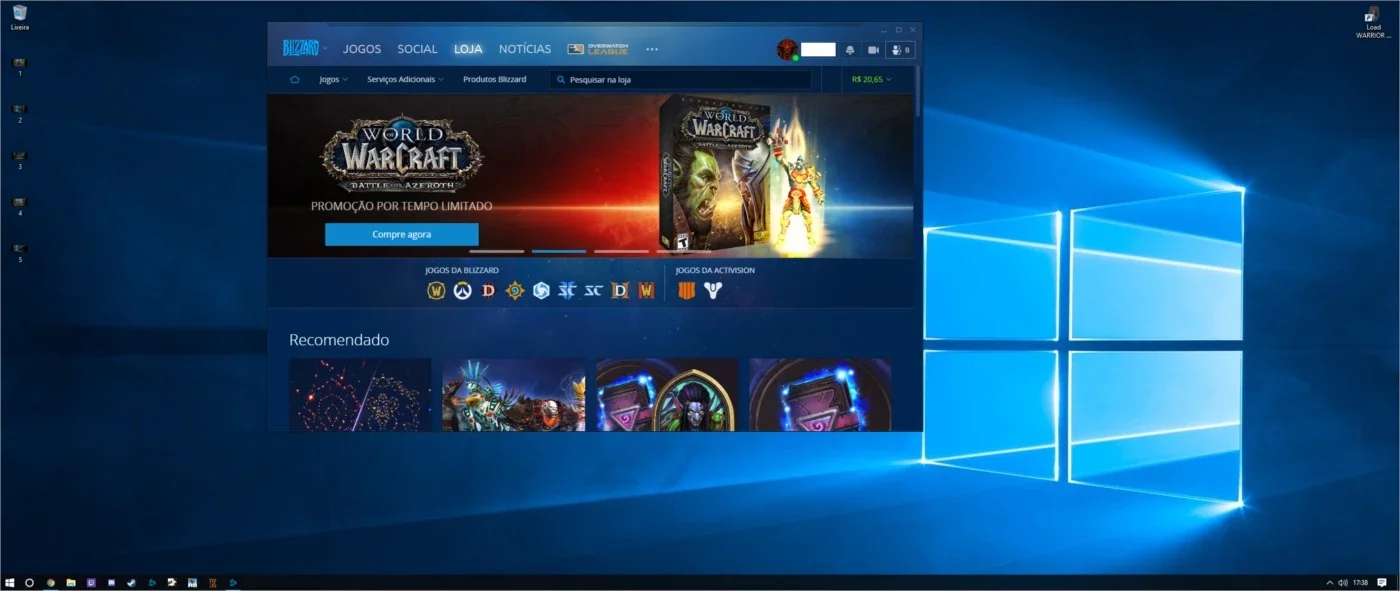Open the StarCraft II game icon
The height and width of the screenshot is (591, 1400).
pyautogui.click(x=567, y=290)
